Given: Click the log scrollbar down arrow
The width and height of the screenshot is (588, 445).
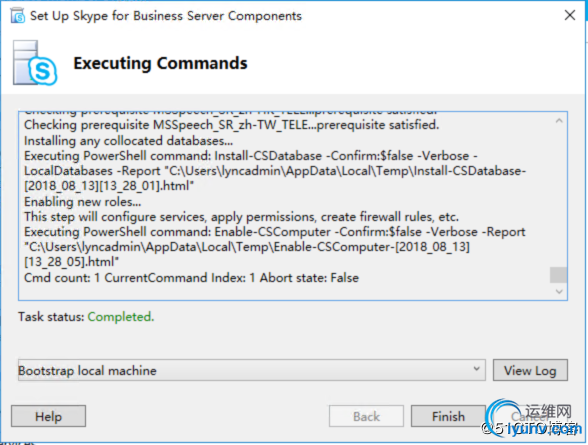Looking at the screenshot, I should coord(559,292).
